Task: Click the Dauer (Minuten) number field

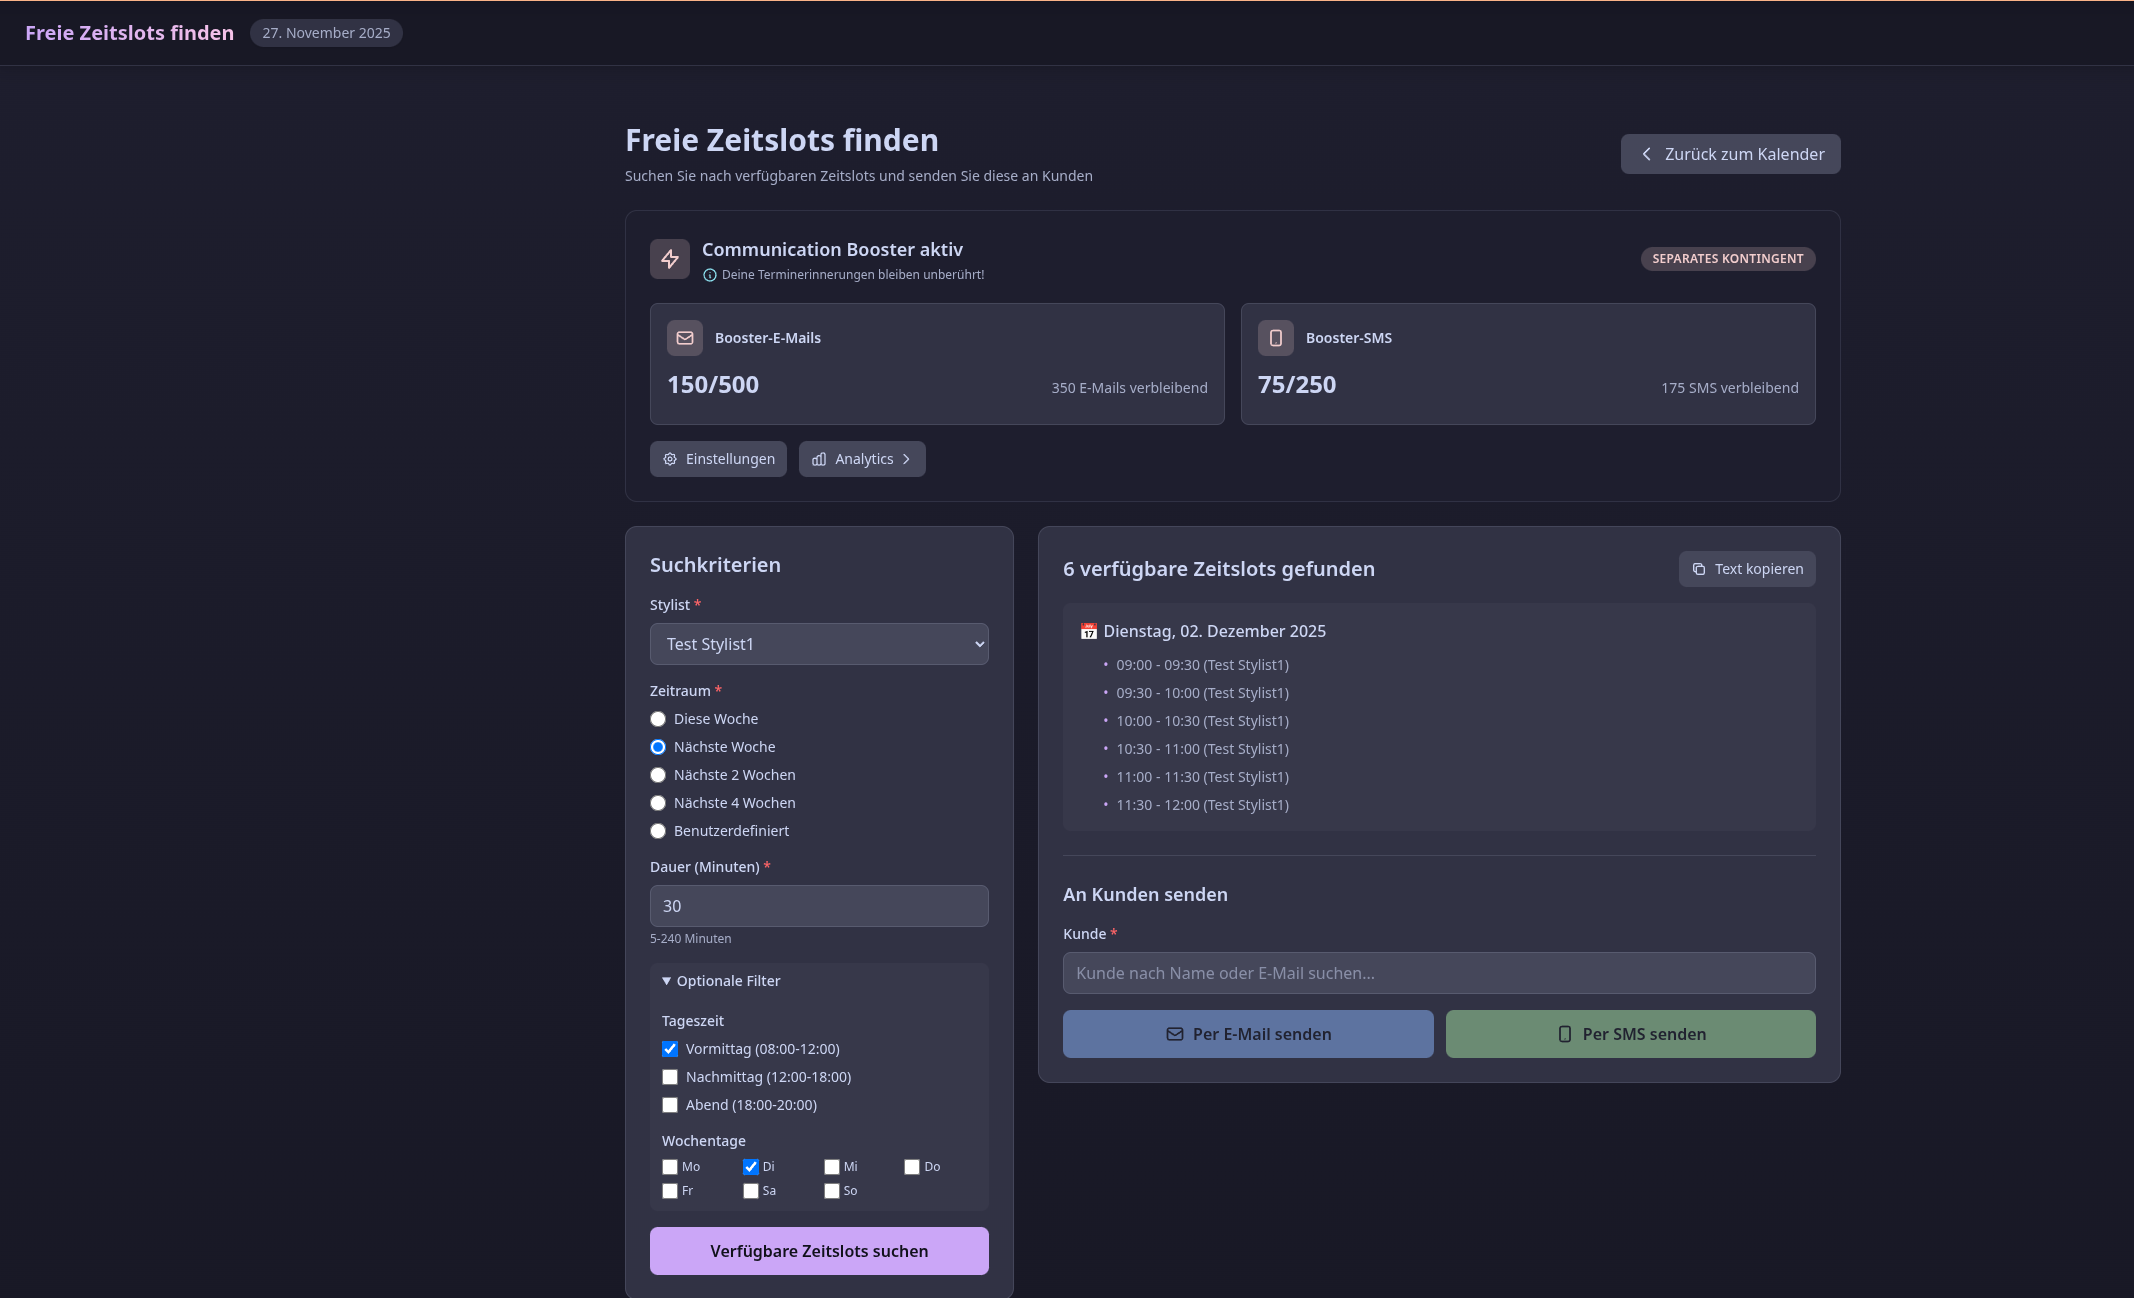Action: (819, 906)
